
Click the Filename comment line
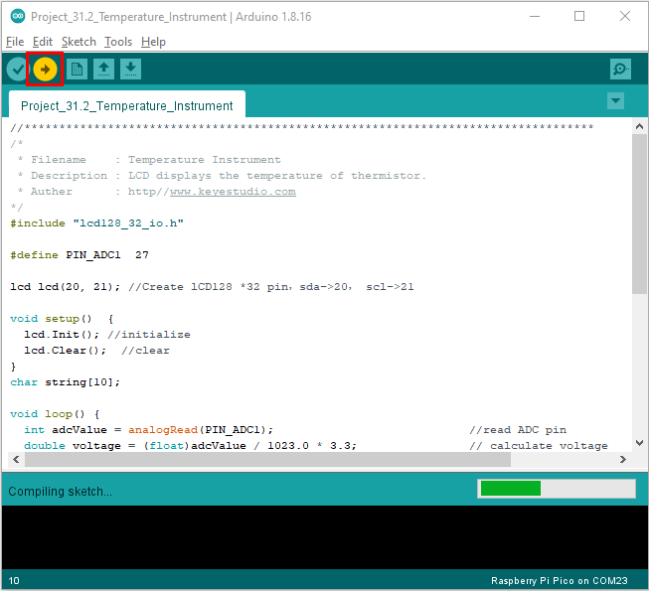[149, 160]
